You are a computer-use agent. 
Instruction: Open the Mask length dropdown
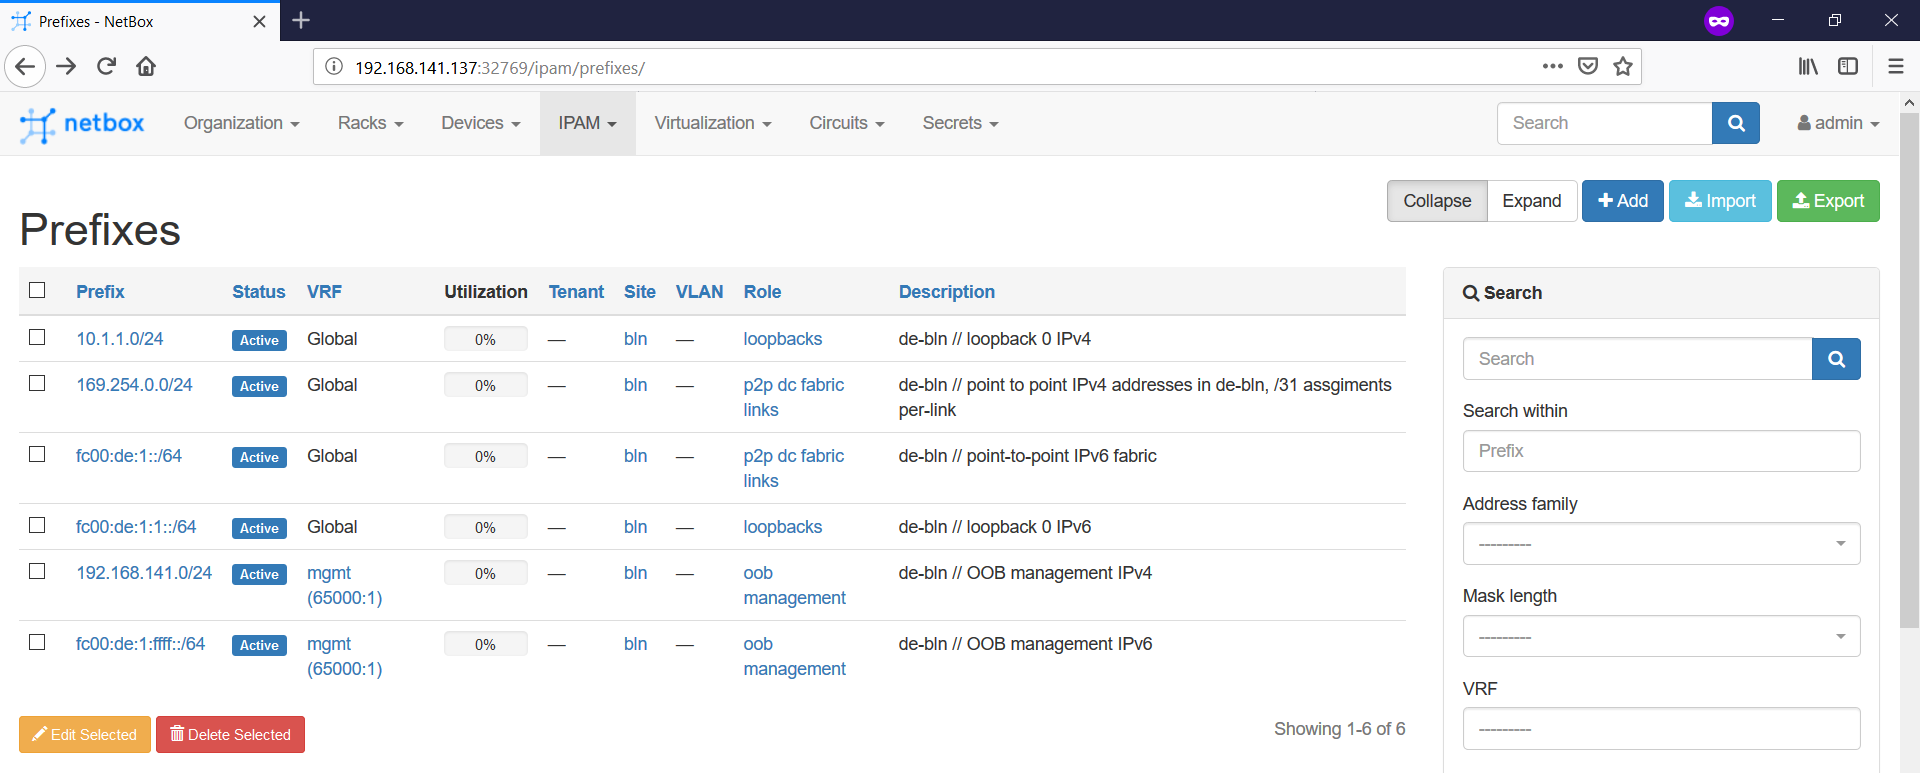(1660, 637)
